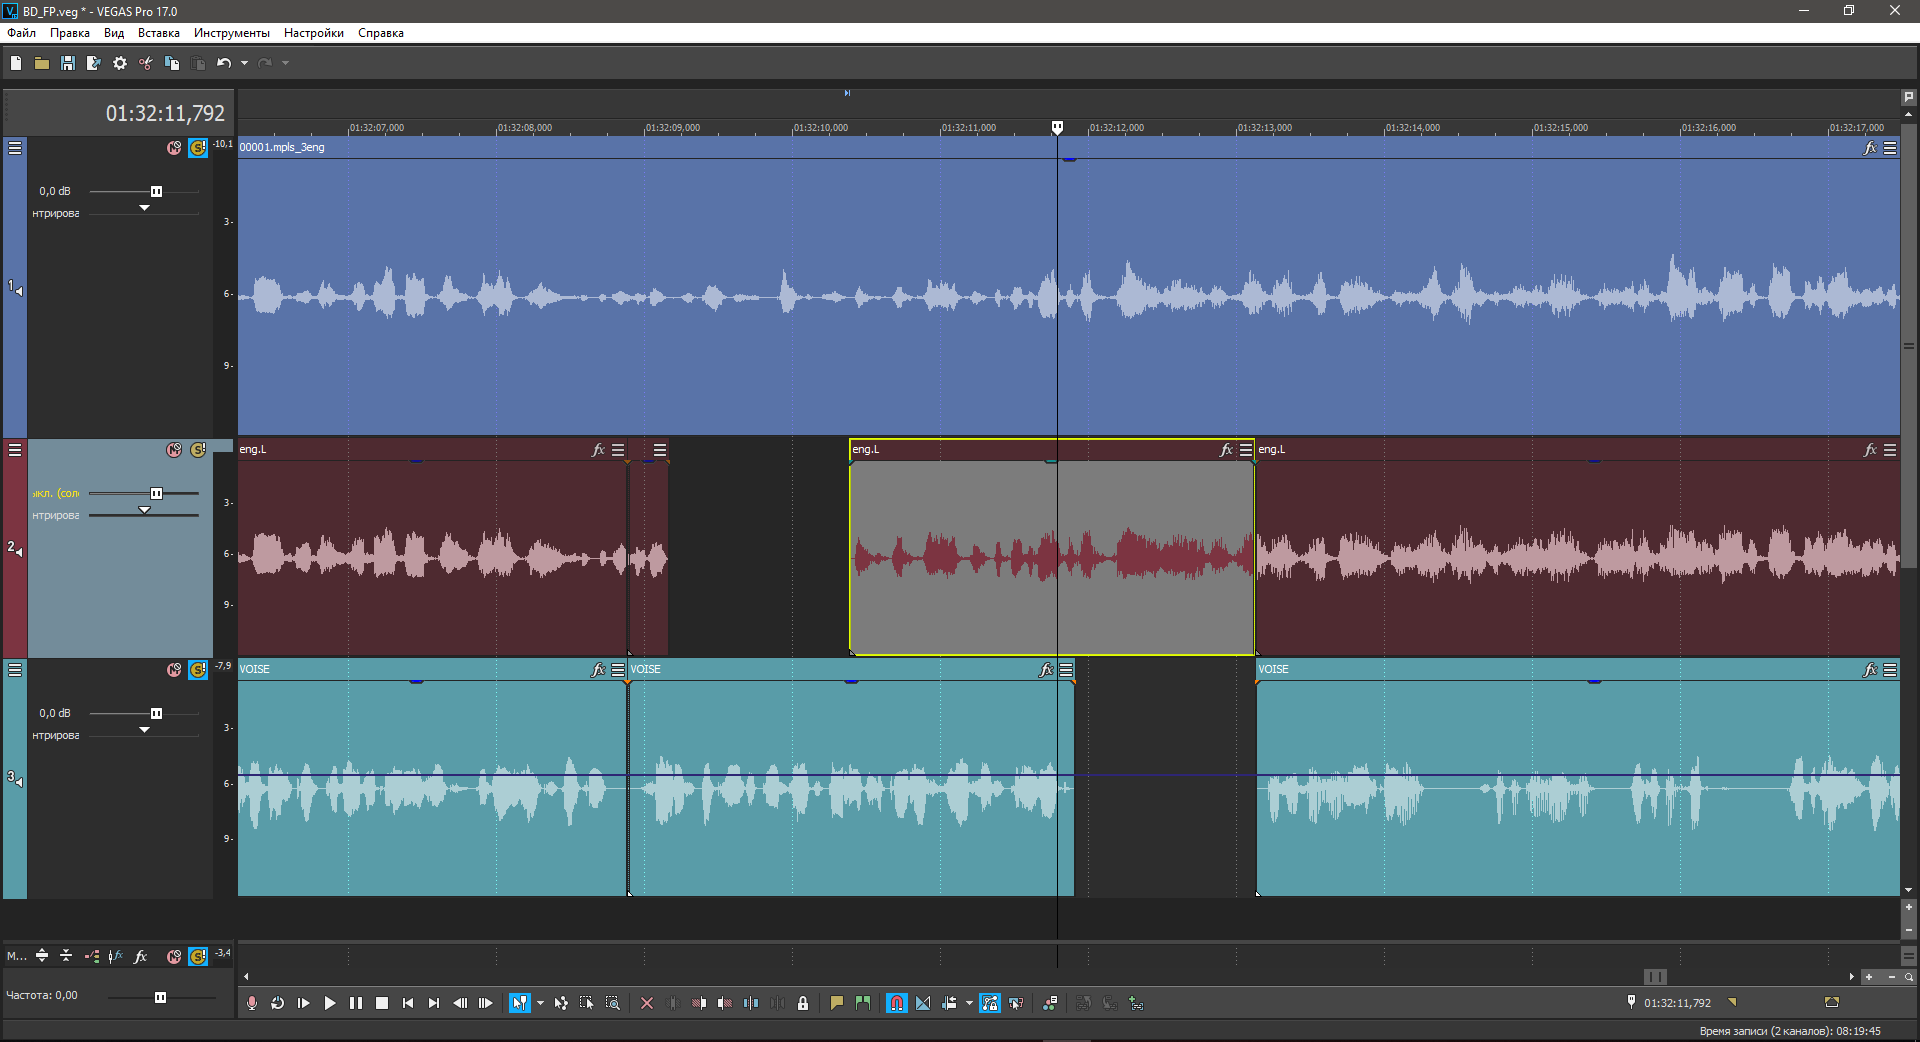Click track 1 volume slider handle
The image size is (1920, 1042).
(x=156, y=191)
